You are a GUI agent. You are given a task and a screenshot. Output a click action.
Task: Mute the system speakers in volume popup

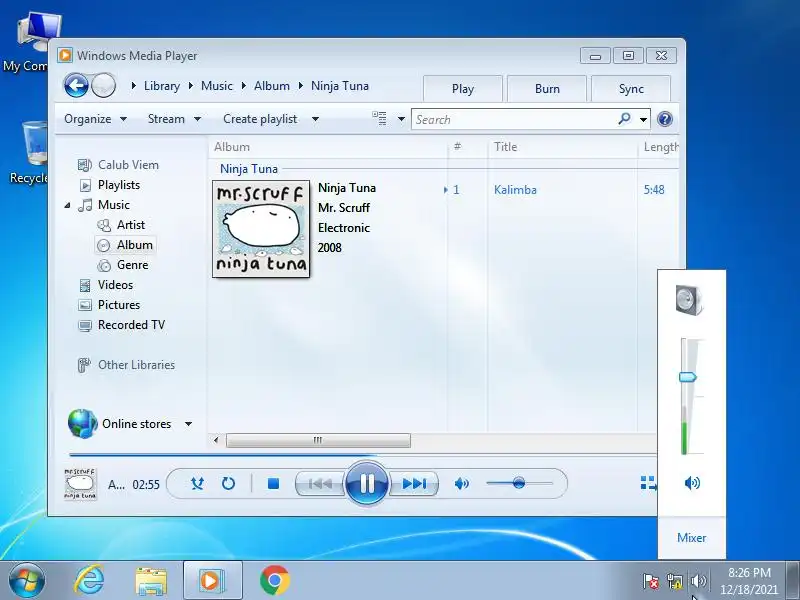[692, 483]
